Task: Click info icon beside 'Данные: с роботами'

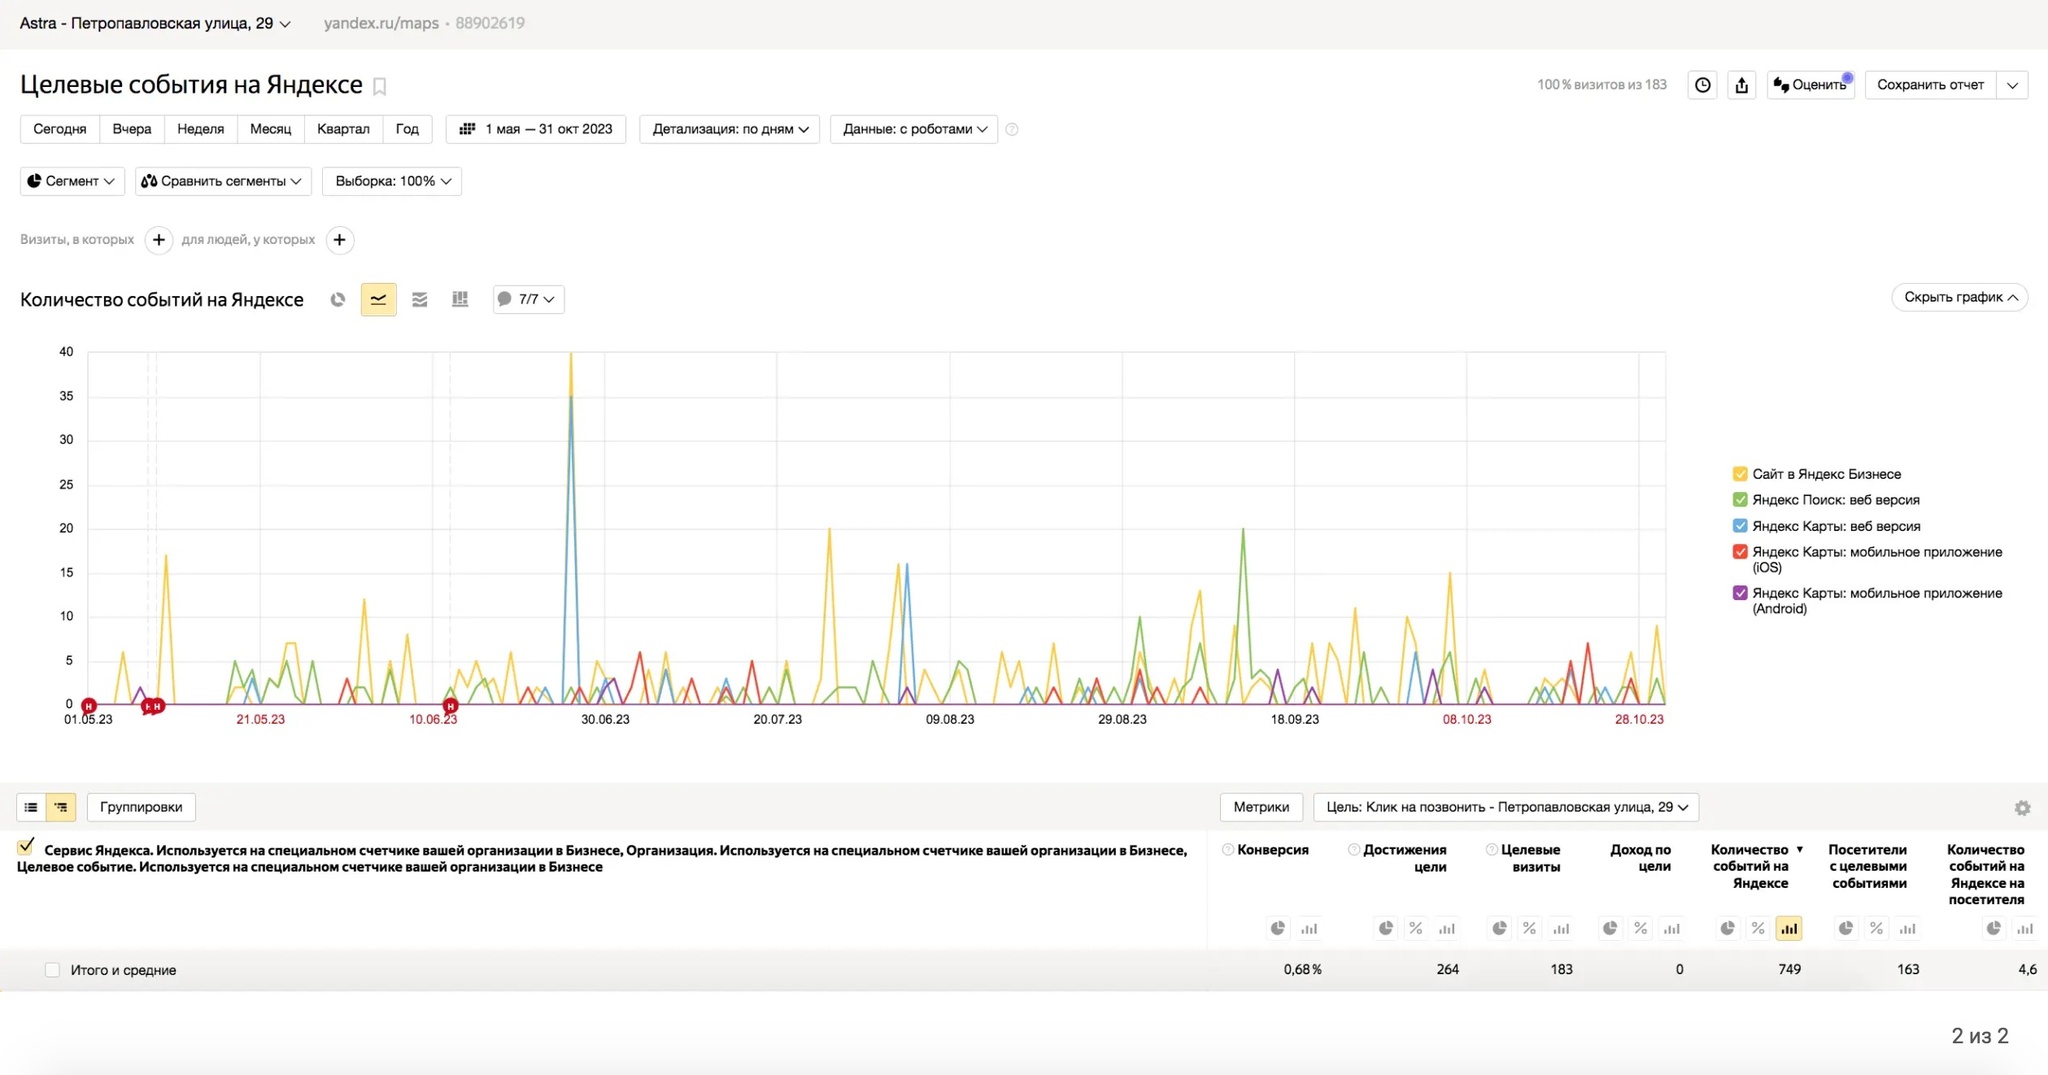Action: pyautogui.click(x=1012, y=129)
